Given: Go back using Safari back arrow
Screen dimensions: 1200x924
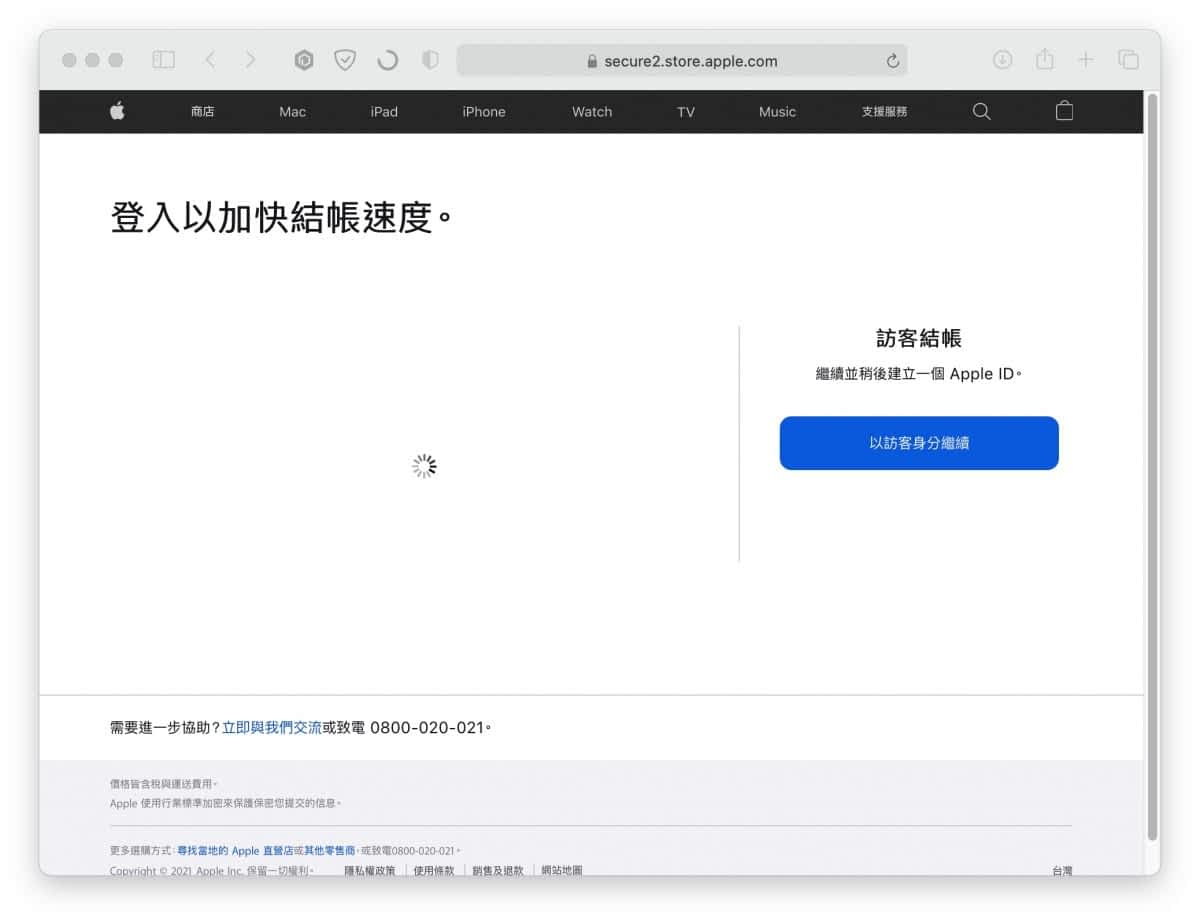Looking at the screenshot, I should pyautogui.click(x=210, y=60).
